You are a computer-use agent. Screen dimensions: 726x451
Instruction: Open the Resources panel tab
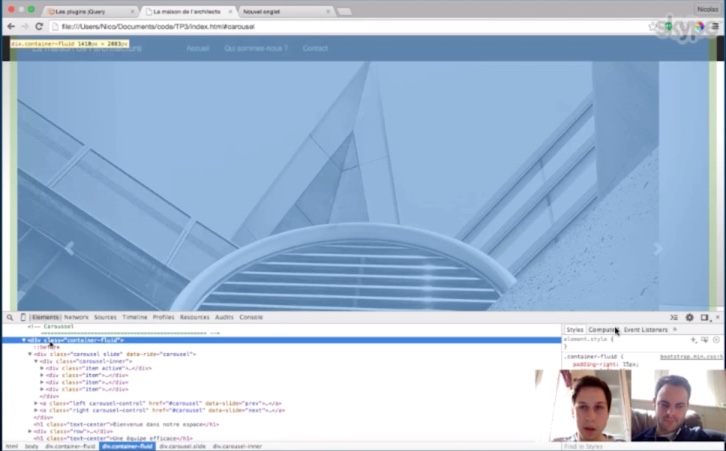(194, 317)
